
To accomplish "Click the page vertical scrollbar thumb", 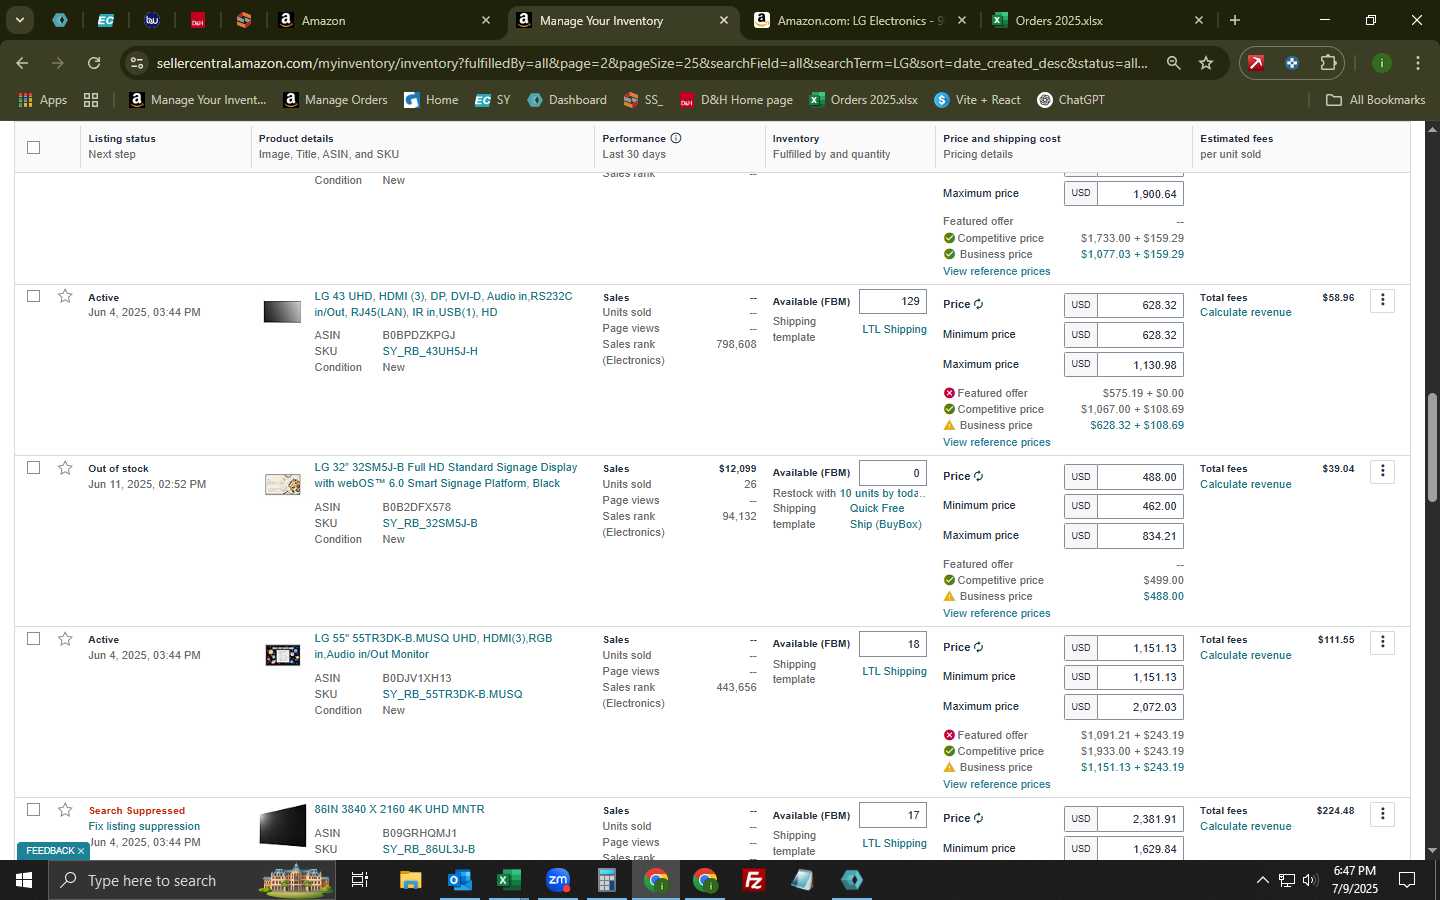I will [1432, 448].
